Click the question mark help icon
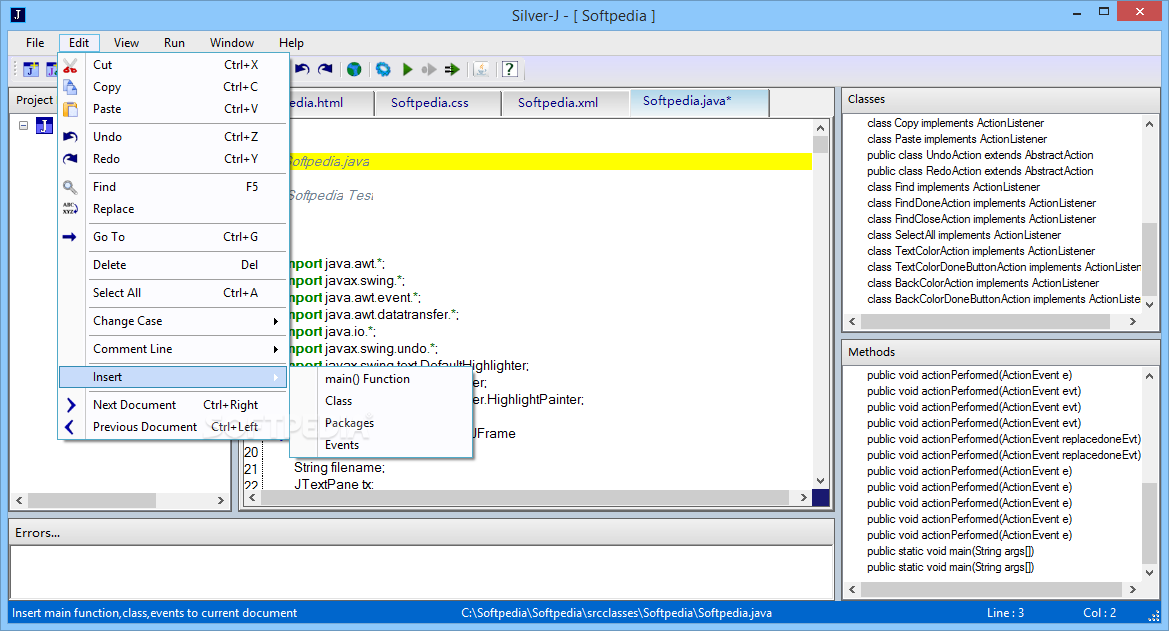 (510, 69)
